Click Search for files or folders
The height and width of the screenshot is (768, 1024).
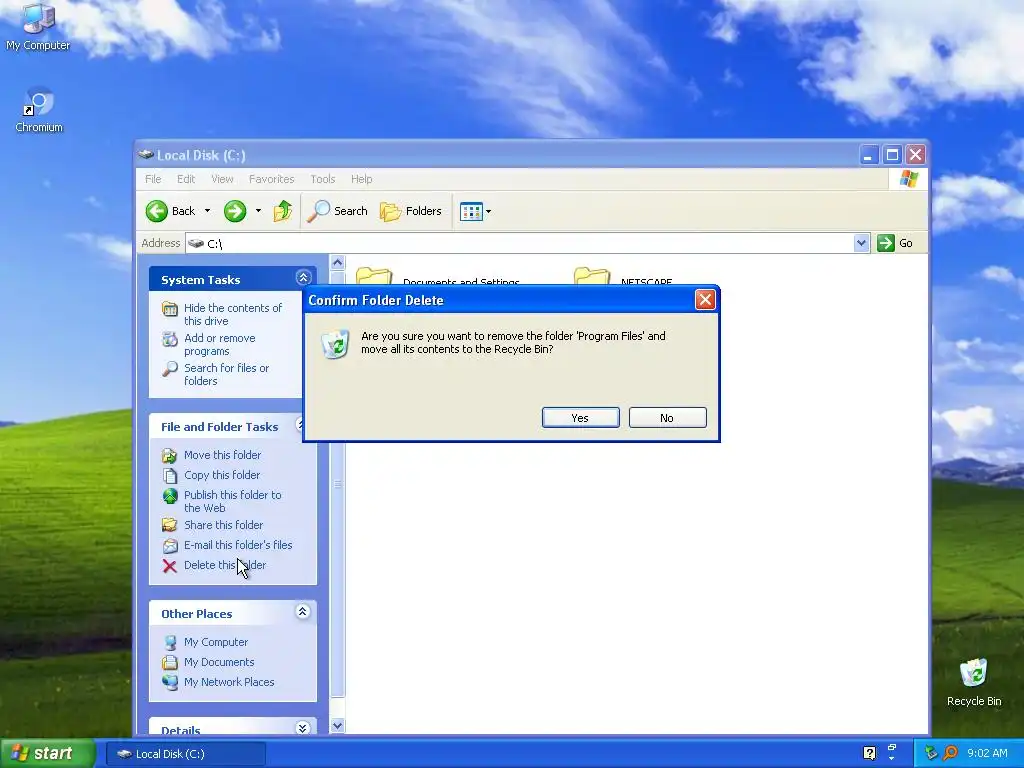[227, 374]
